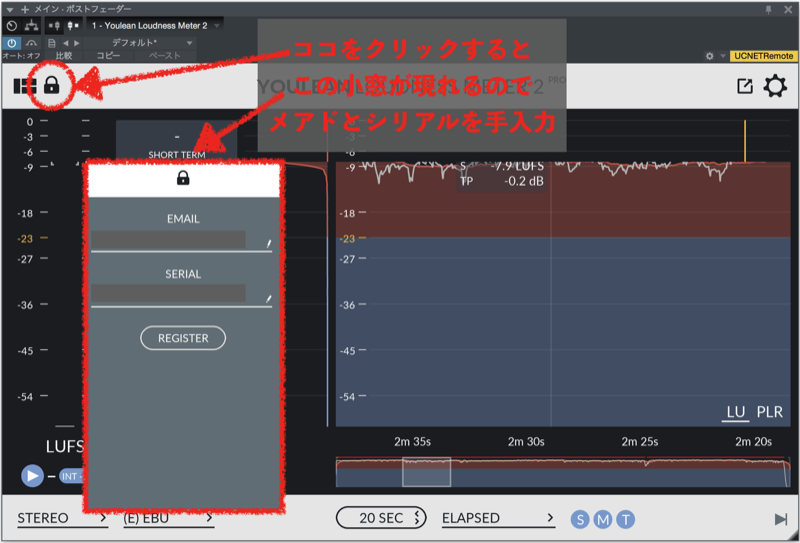Open the デフォルト preset dropdown
800x543 pixels.
pos(139,43)
